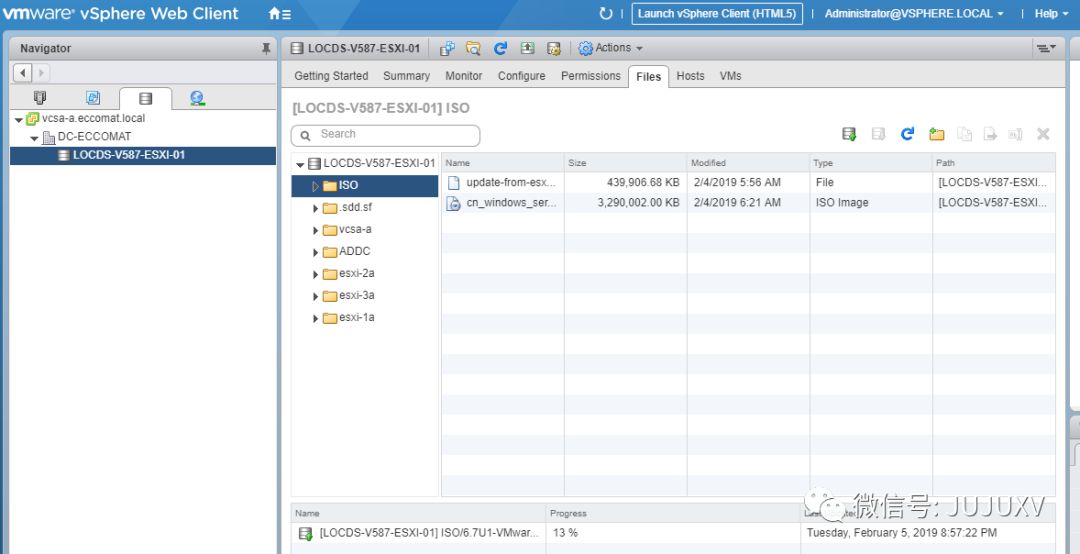Viewport: 1080px width, 554px height.
Task: Expand the vcsa-a folder
Action: click(x=315, y=230)
